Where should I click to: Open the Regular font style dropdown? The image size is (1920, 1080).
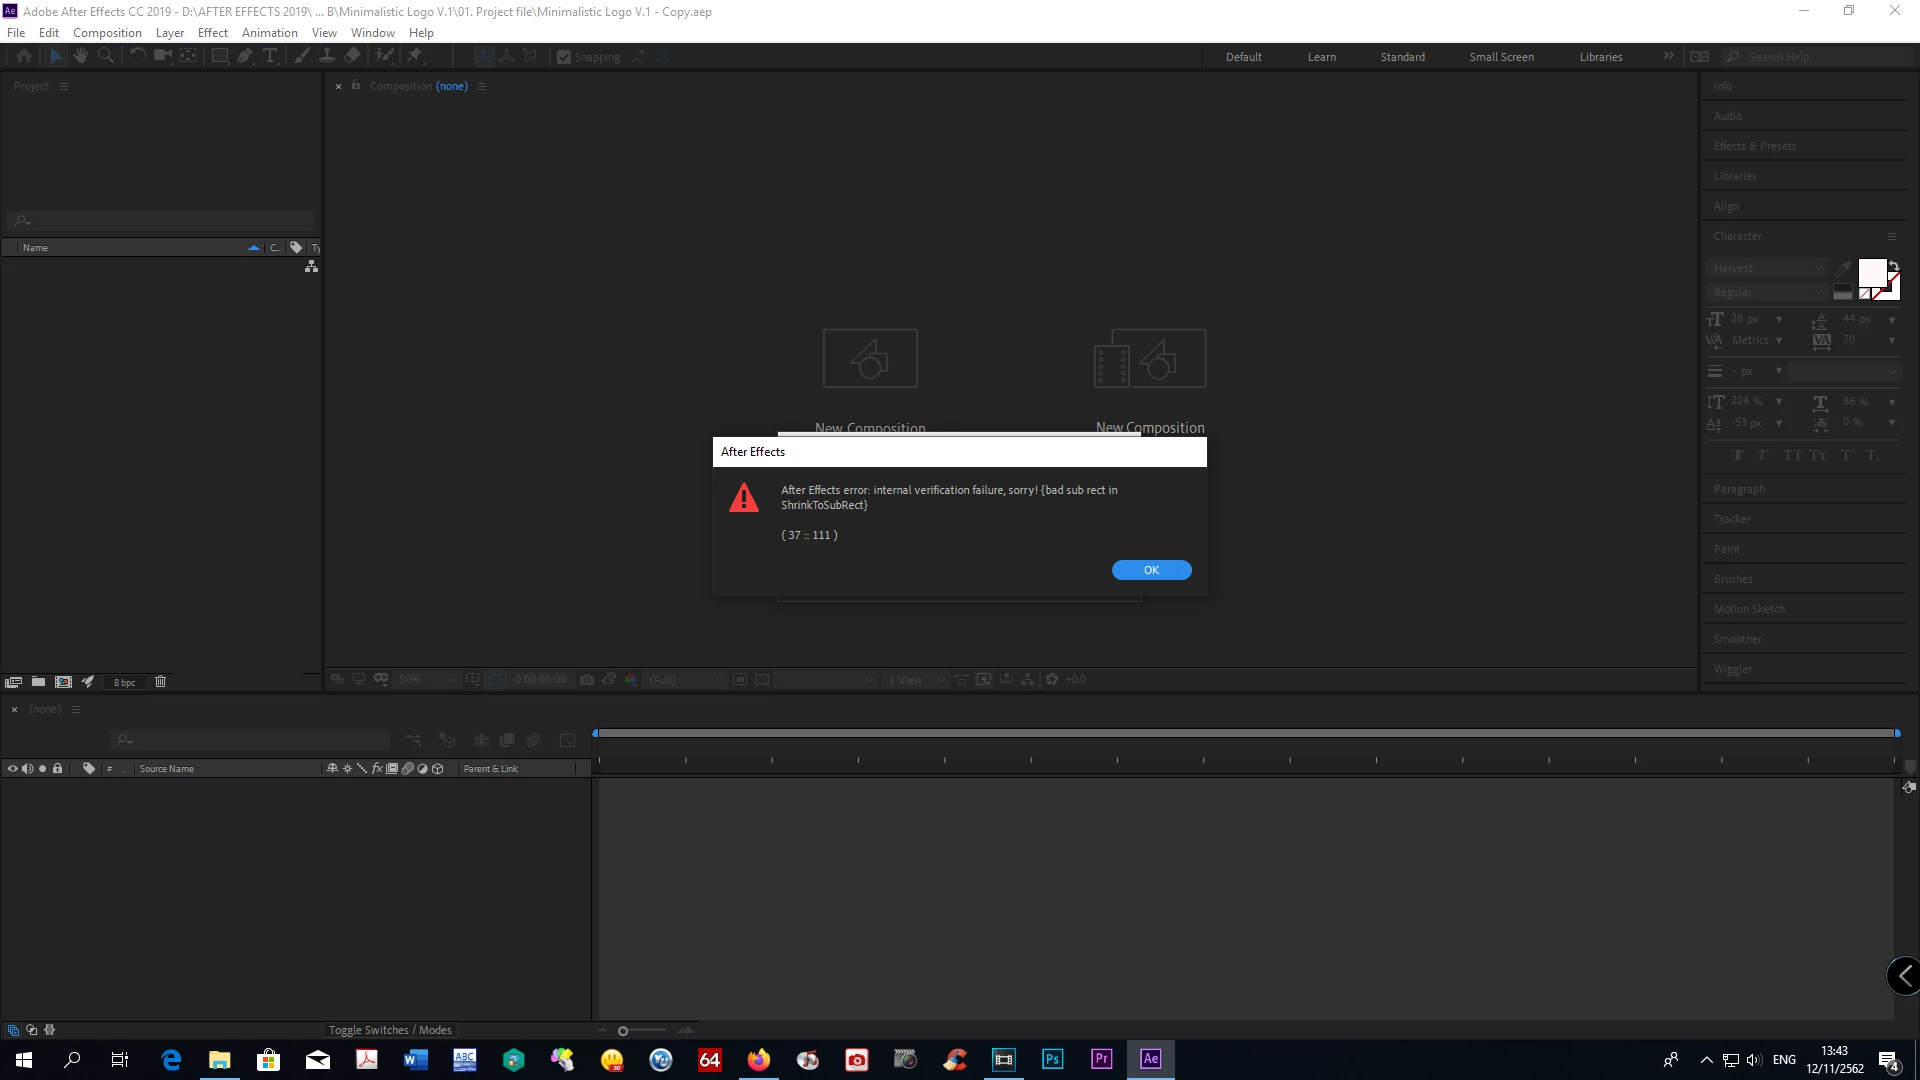click(x=1767, y=292)
